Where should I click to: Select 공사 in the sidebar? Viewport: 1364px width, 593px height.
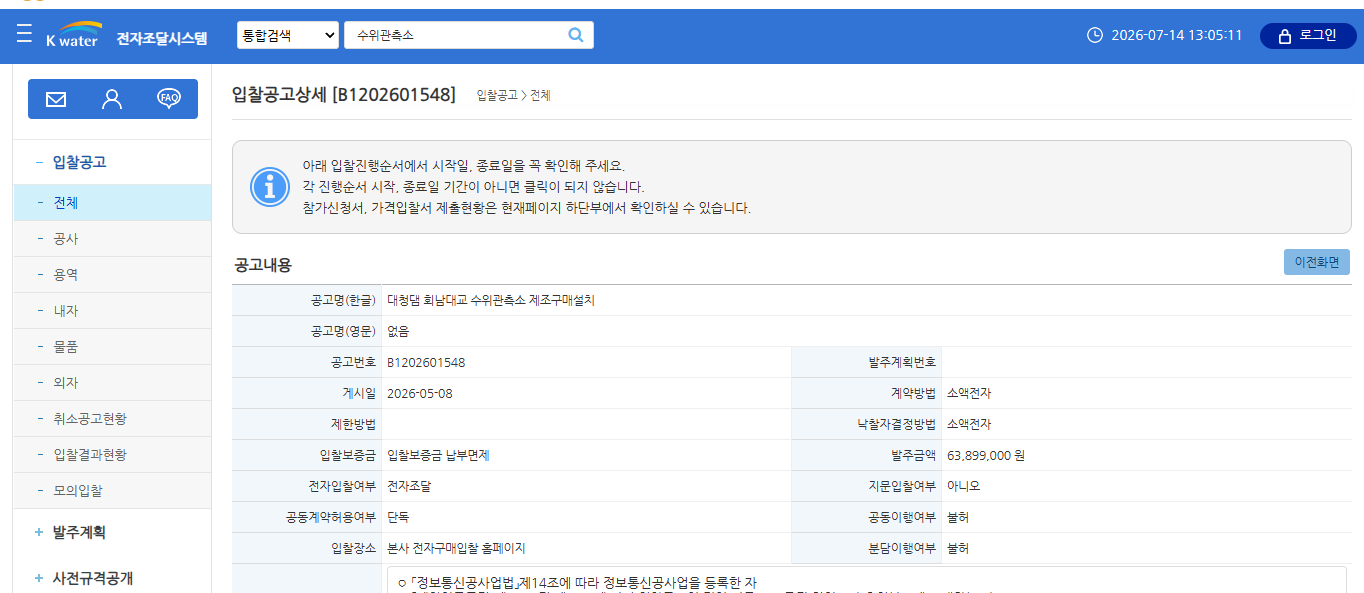click(x=112, y=239)
